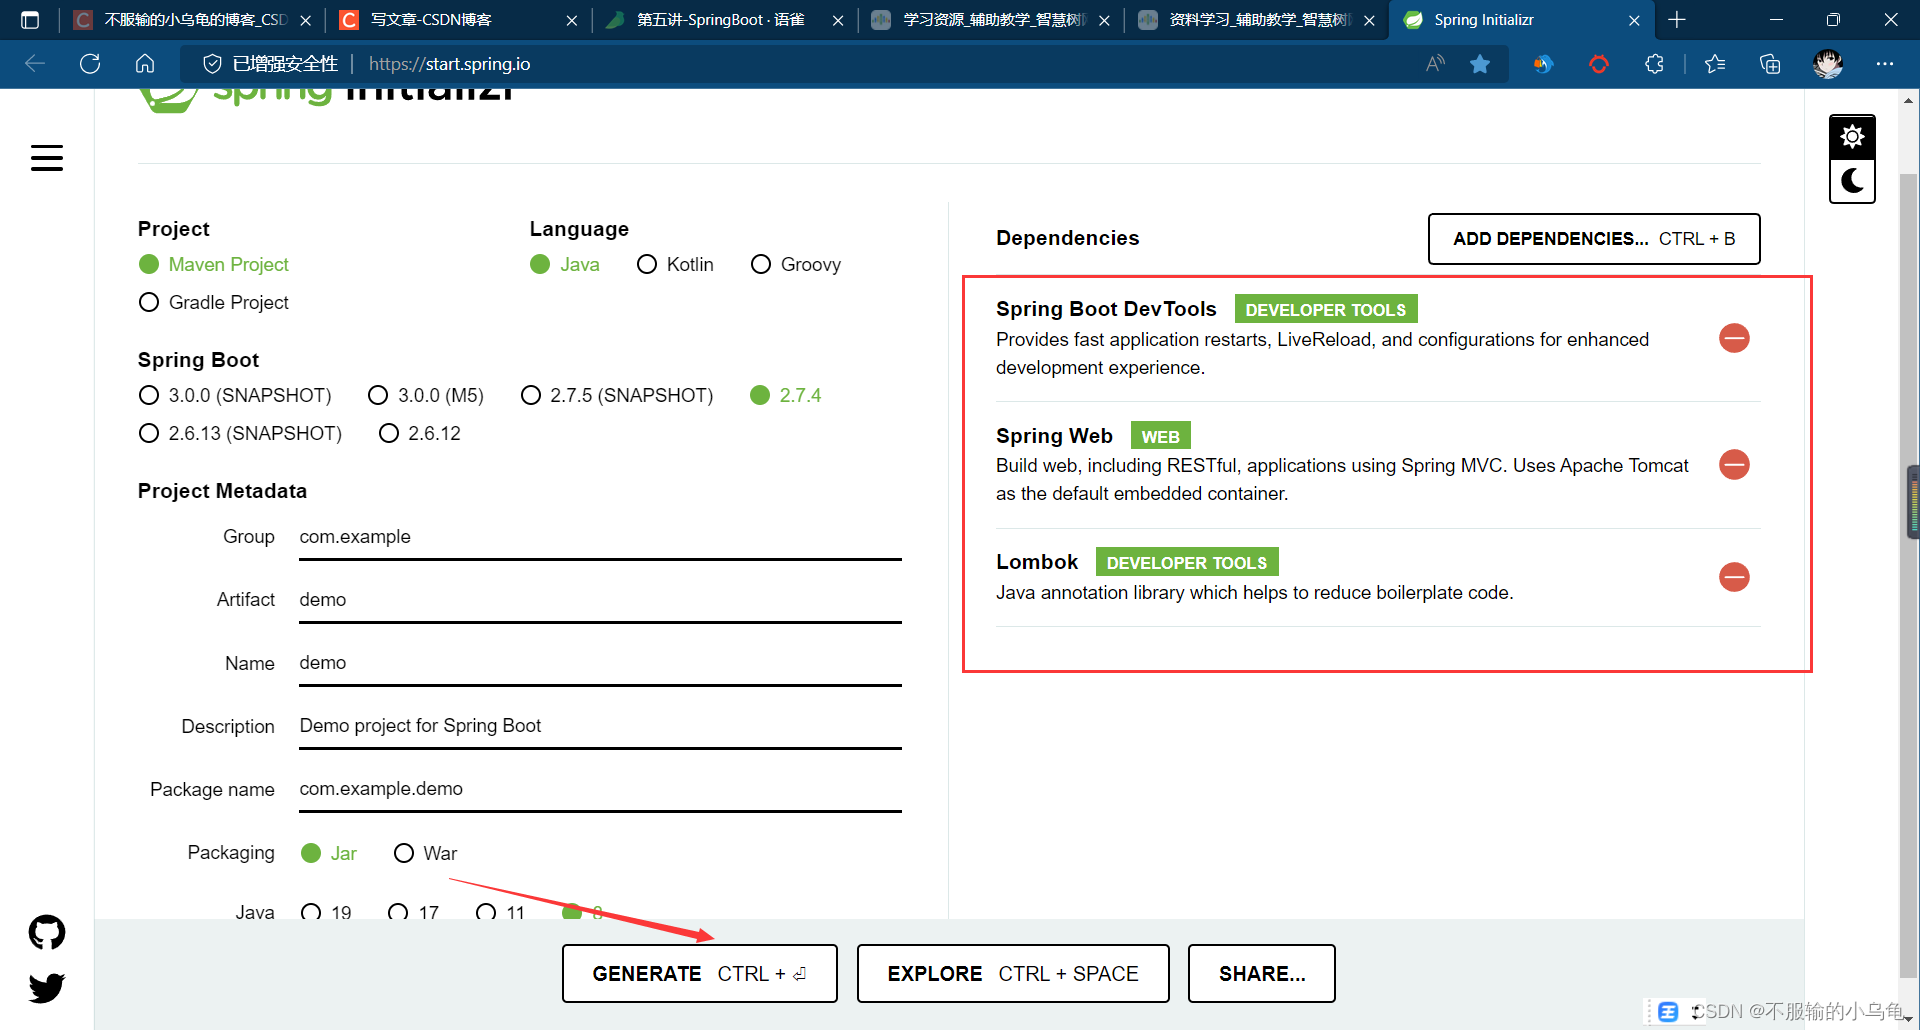
Task: Edit the Name field
Action: click(600, 663)
